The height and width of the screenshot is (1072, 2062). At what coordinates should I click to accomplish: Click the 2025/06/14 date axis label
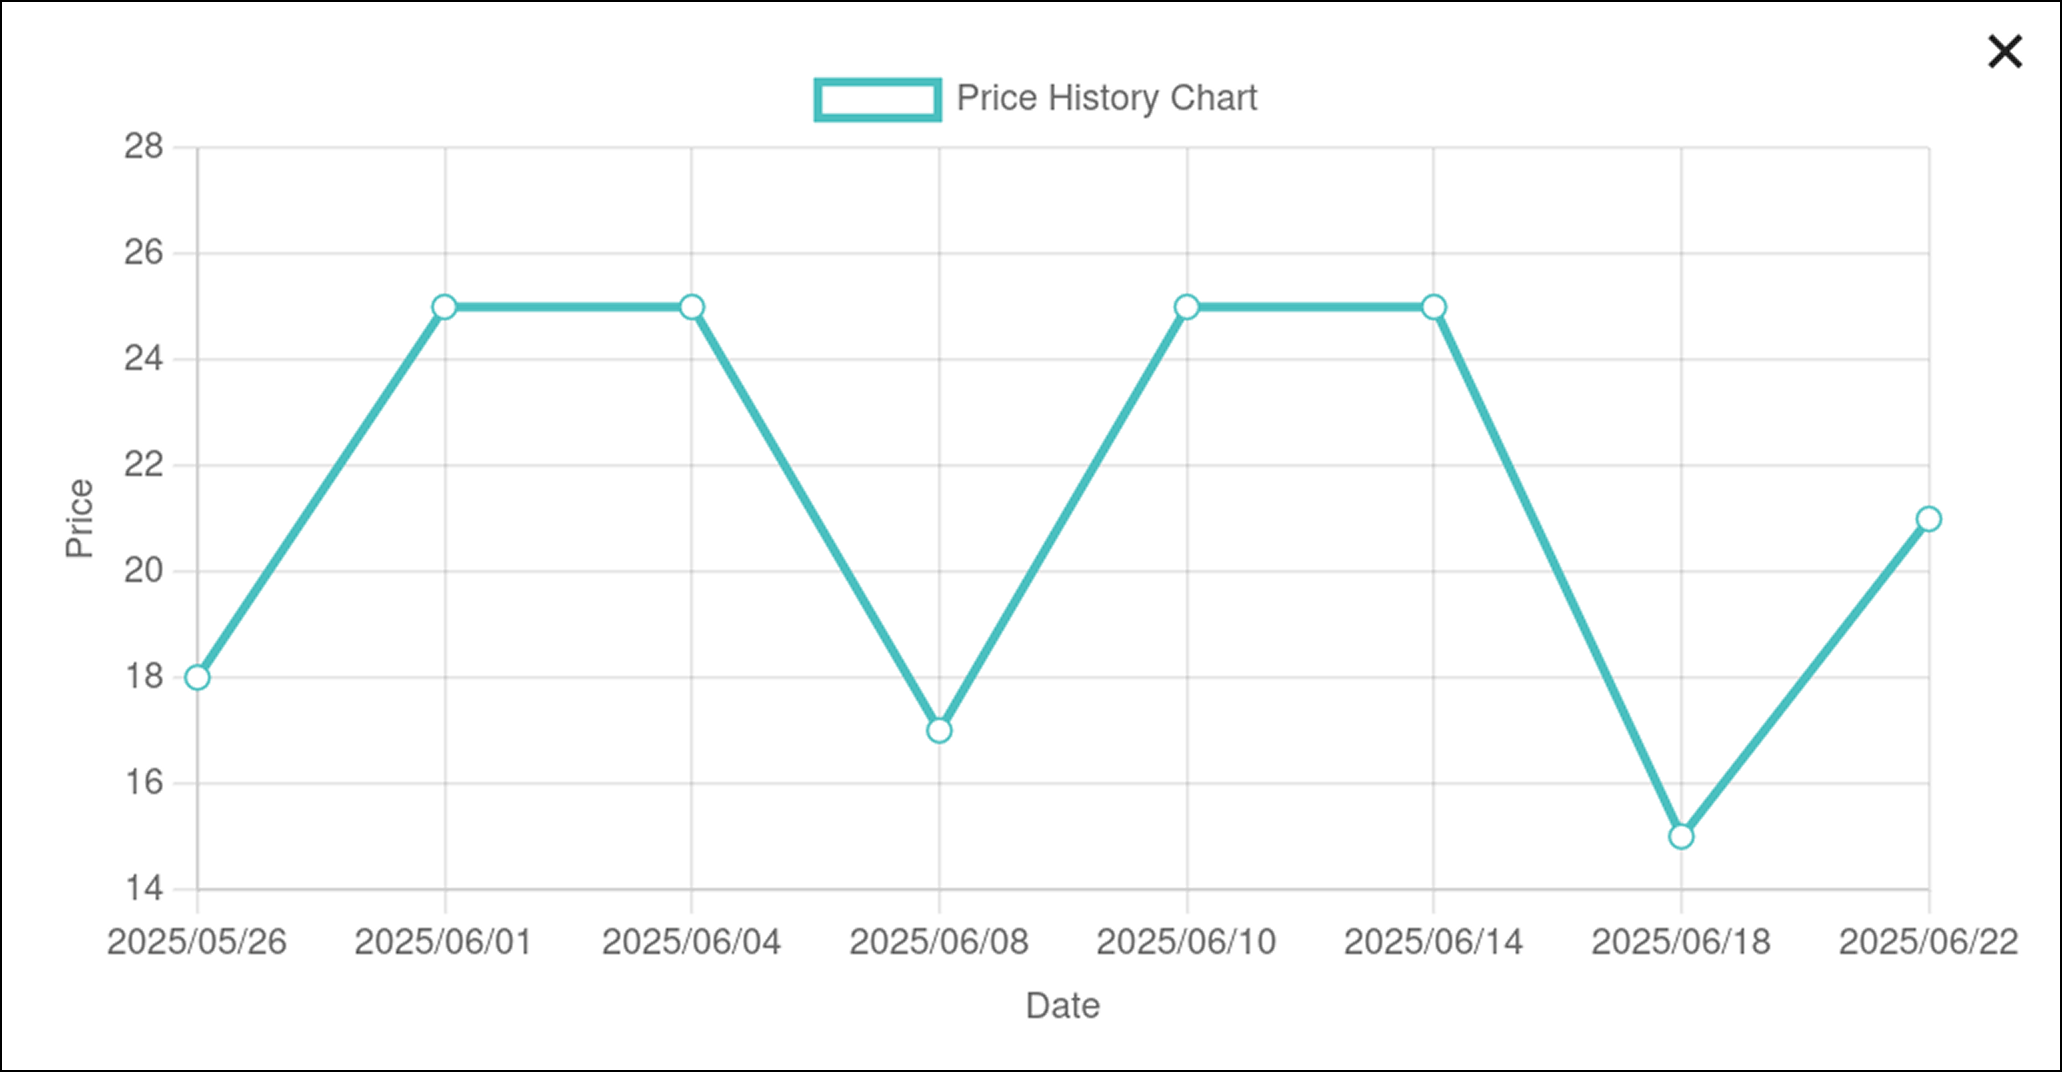coord(1433,942)
